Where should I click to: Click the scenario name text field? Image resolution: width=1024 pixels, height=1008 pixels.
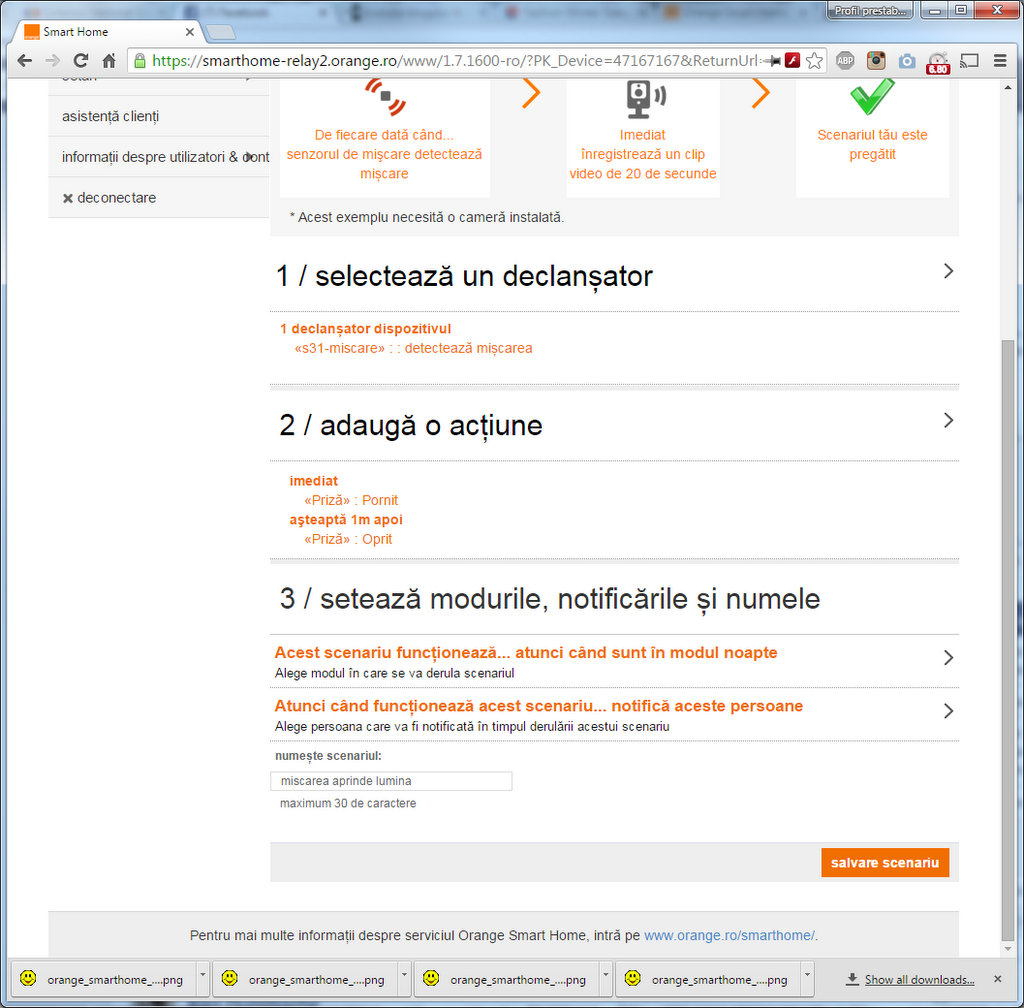coord(391,781)
